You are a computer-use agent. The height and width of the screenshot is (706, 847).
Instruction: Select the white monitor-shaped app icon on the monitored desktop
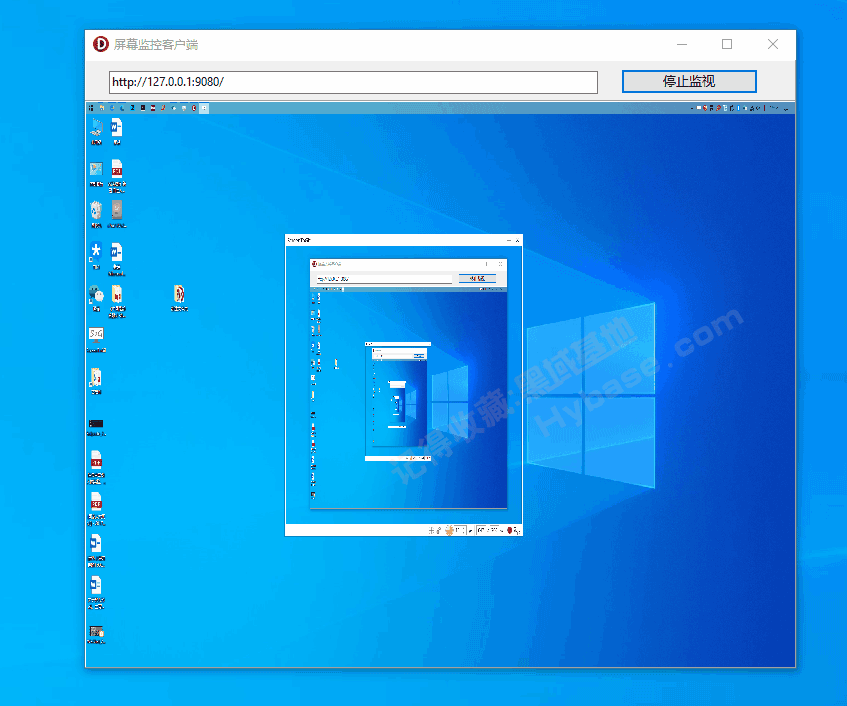pyautogui.click(x=96, y=340)
